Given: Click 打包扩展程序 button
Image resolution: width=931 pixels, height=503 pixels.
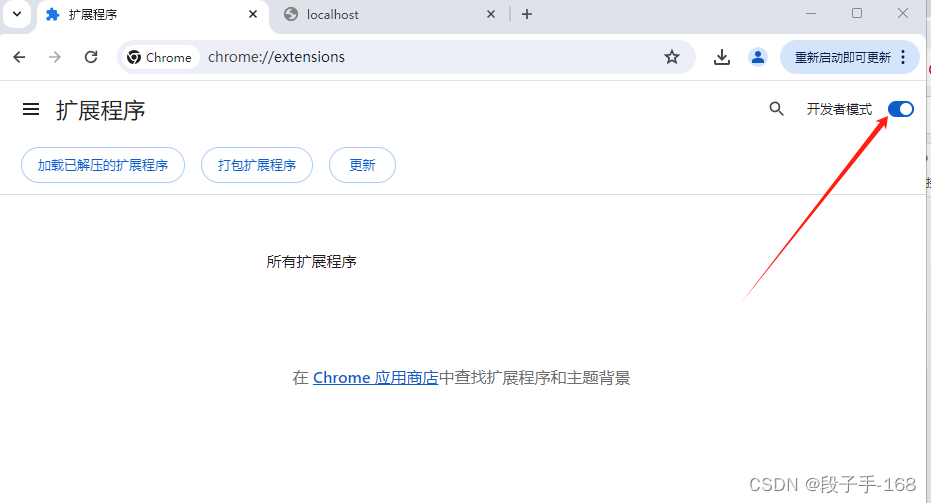Looking at the screenshot, I should coord(256,165).
